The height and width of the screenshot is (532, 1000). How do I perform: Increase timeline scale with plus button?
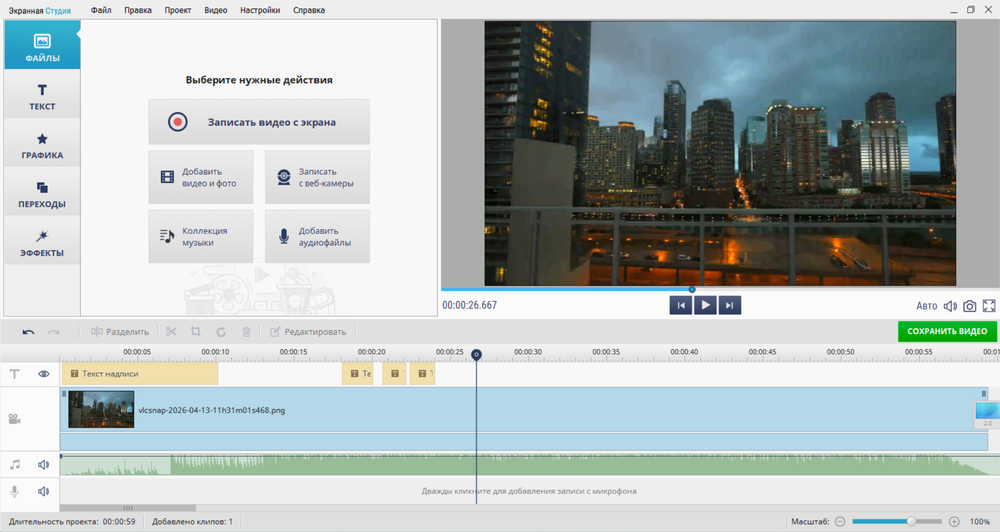coord(954,522)
